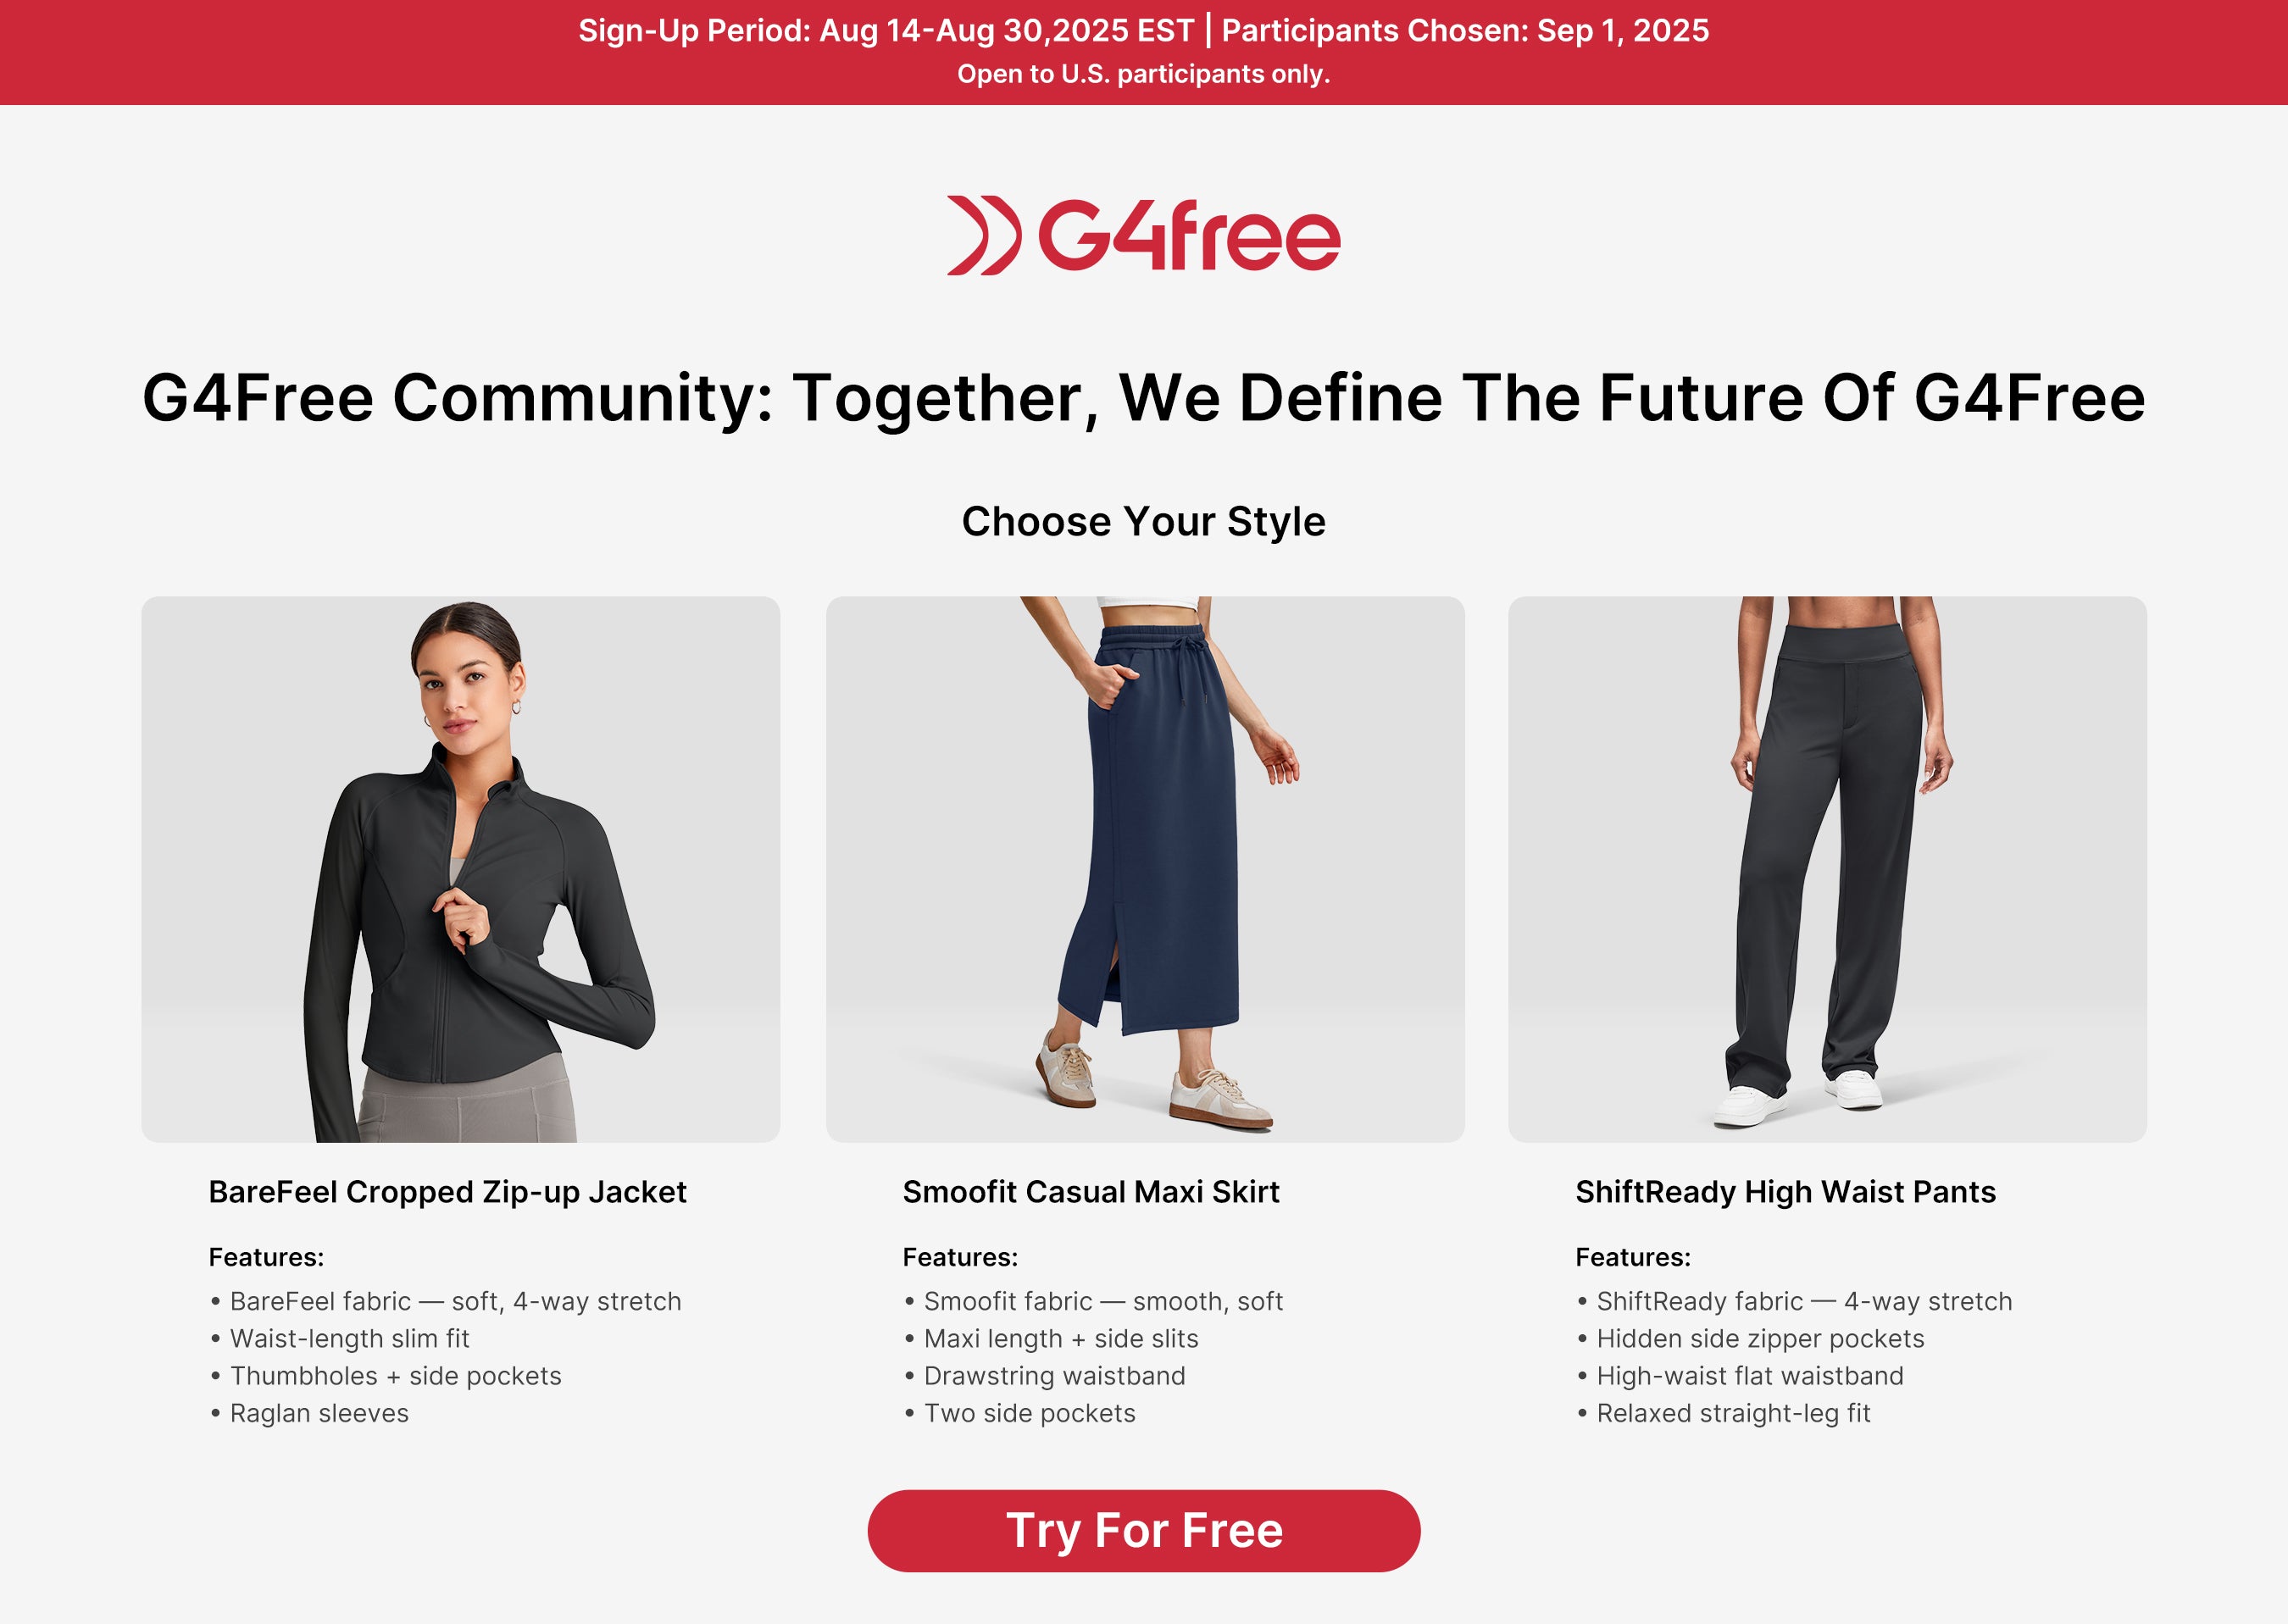Select the ShiftReady pants product image

[1827, 869]
